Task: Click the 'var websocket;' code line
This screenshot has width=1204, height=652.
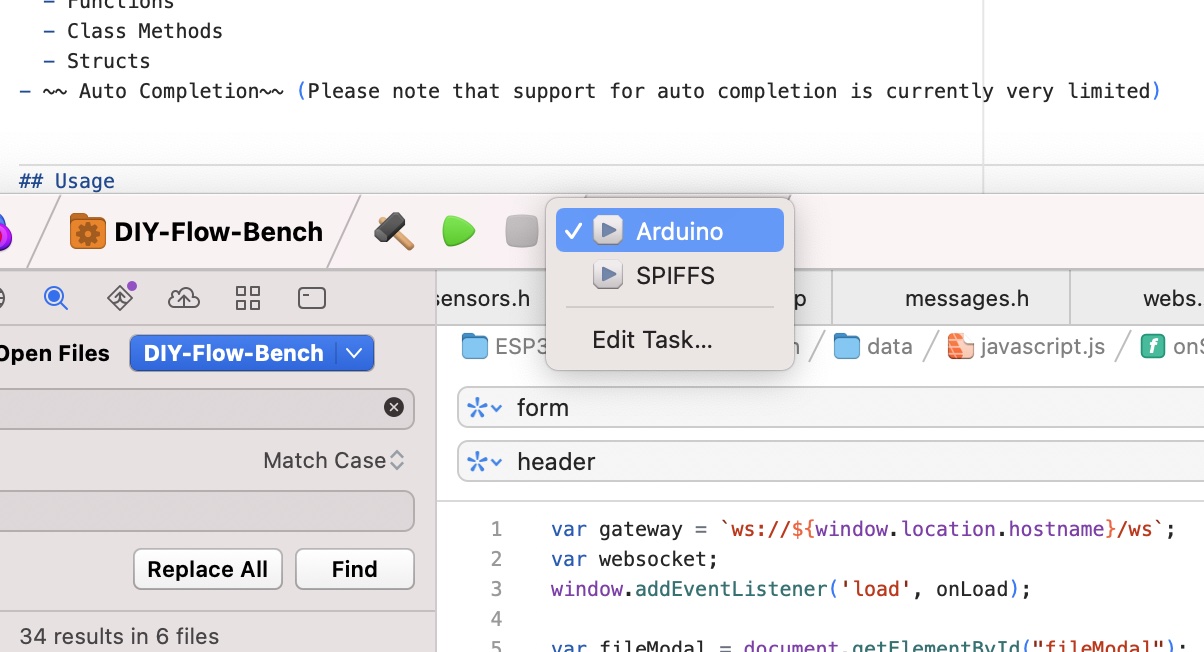Action: click(x=634, y=559)
